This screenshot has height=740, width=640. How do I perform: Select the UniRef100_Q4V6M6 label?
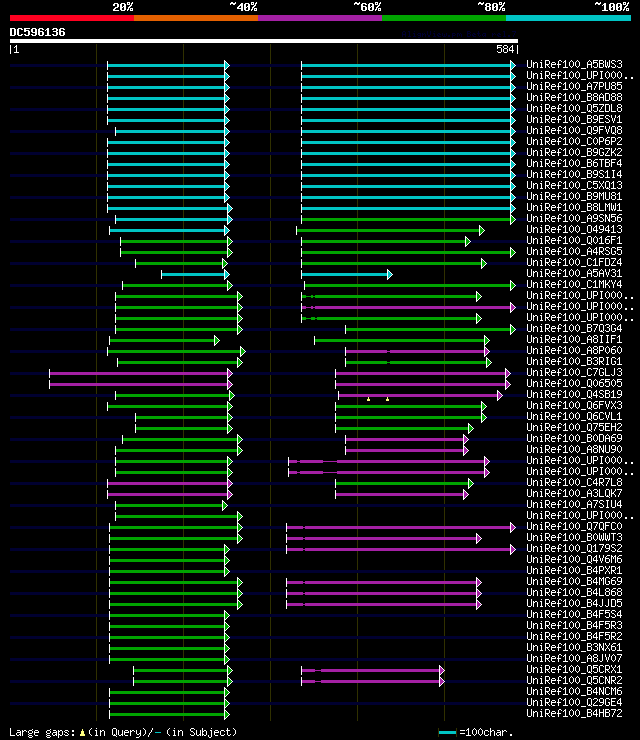click(x=574, y=560)
